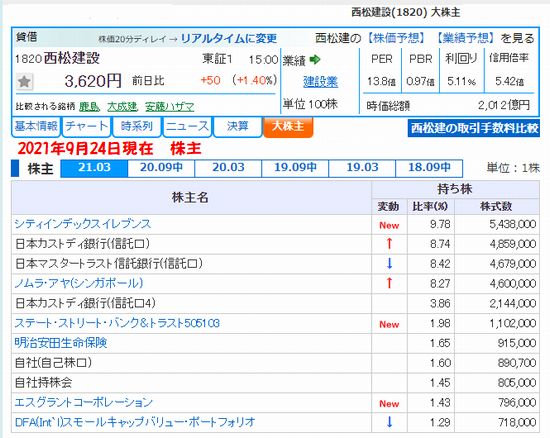The height and width of the screenshot is (438, 550).
Task: Click the row 自社(自己株口)
Action: click(275, 363)
